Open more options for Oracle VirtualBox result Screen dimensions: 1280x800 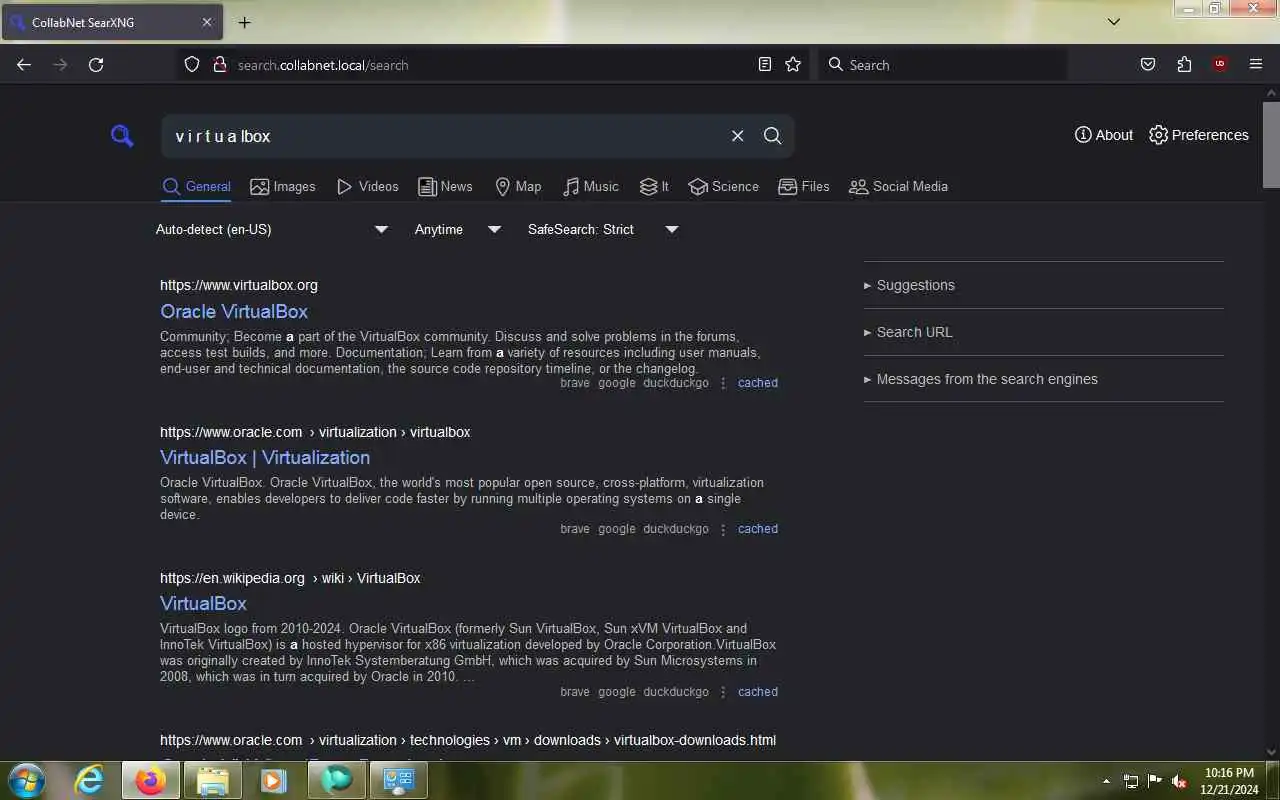[x=723, y=383]
